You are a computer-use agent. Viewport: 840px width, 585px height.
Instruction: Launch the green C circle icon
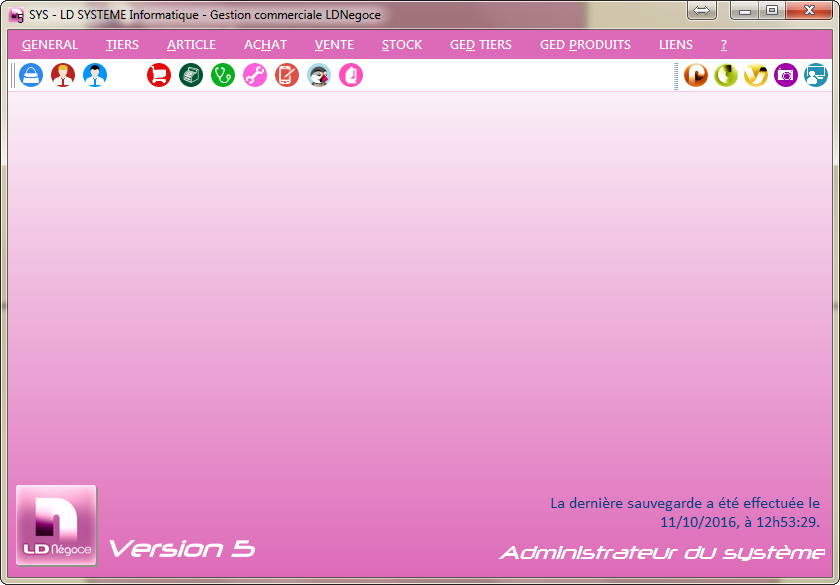point(726,75)
